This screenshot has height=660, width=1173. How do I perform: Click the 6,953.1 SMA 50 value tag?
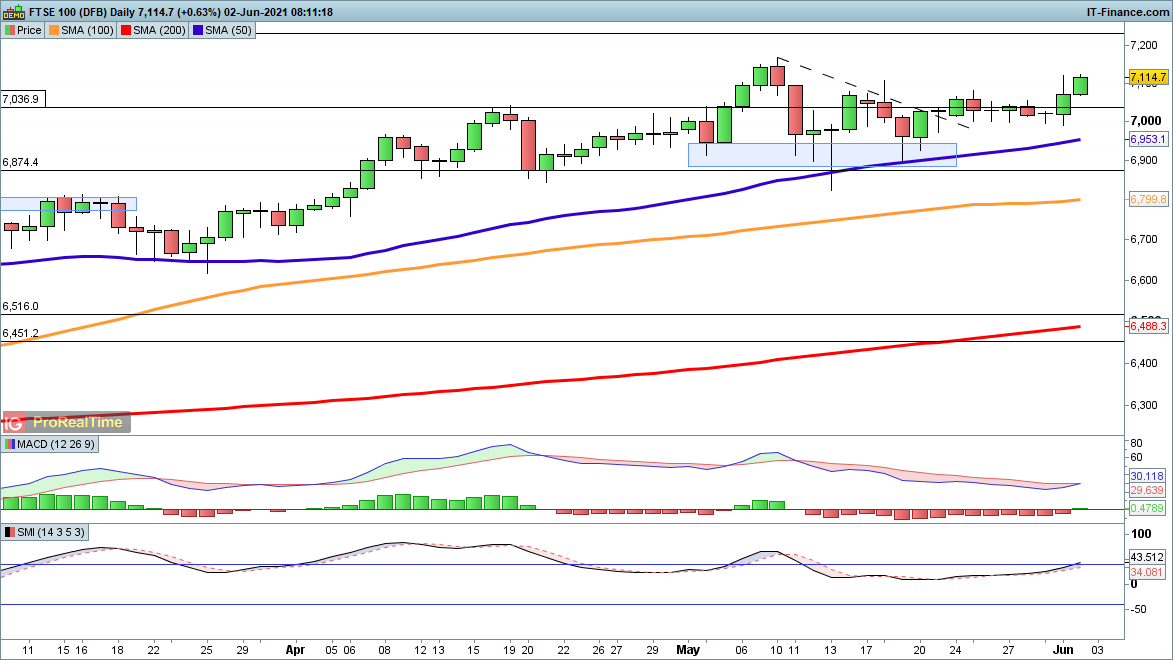pos(1148,140)
